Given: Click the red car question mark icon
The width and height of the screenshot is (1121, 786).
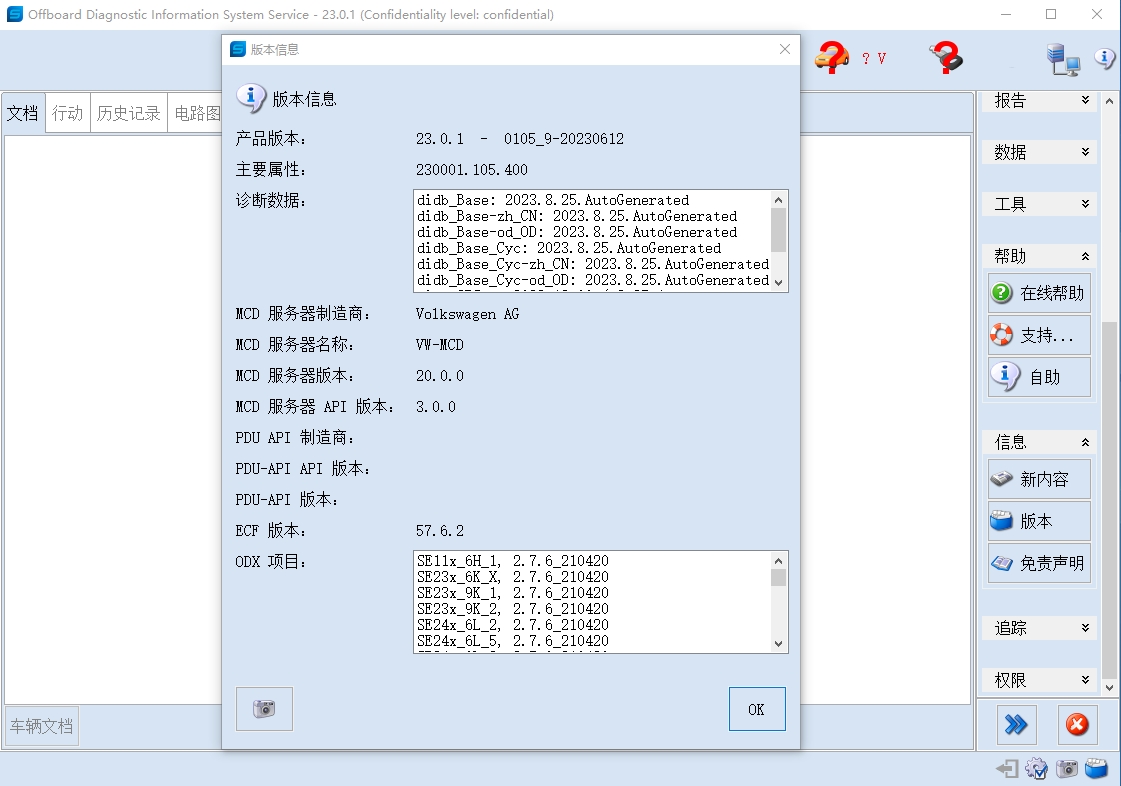Looking at the screenshot, I should click(x=831, y=57).
